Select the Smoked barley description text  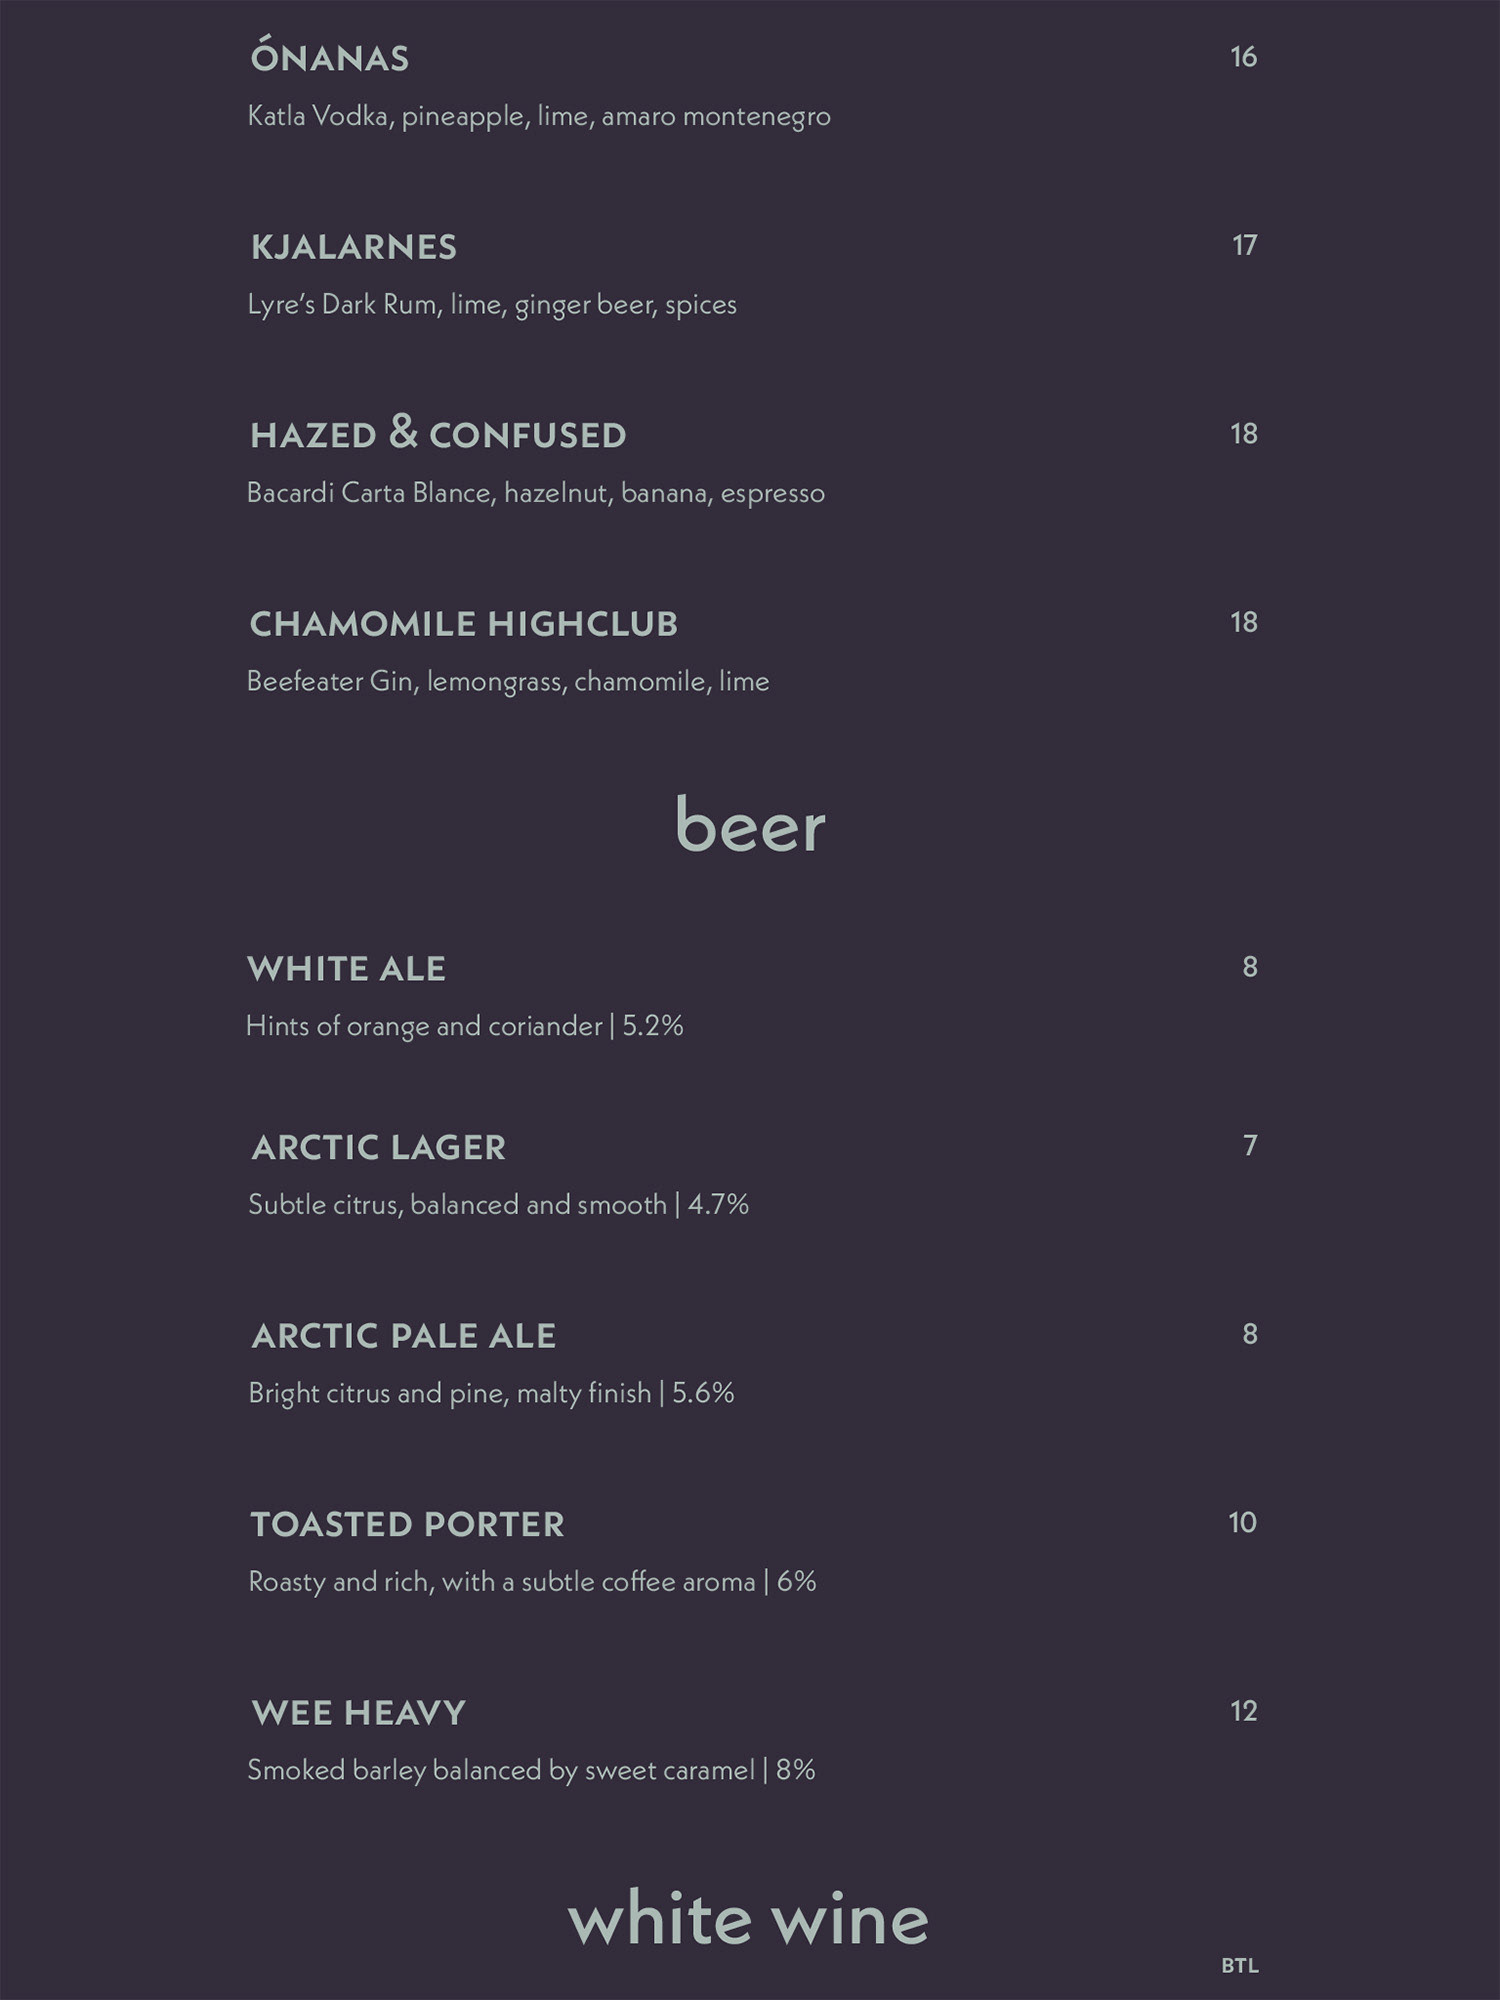531,1770
